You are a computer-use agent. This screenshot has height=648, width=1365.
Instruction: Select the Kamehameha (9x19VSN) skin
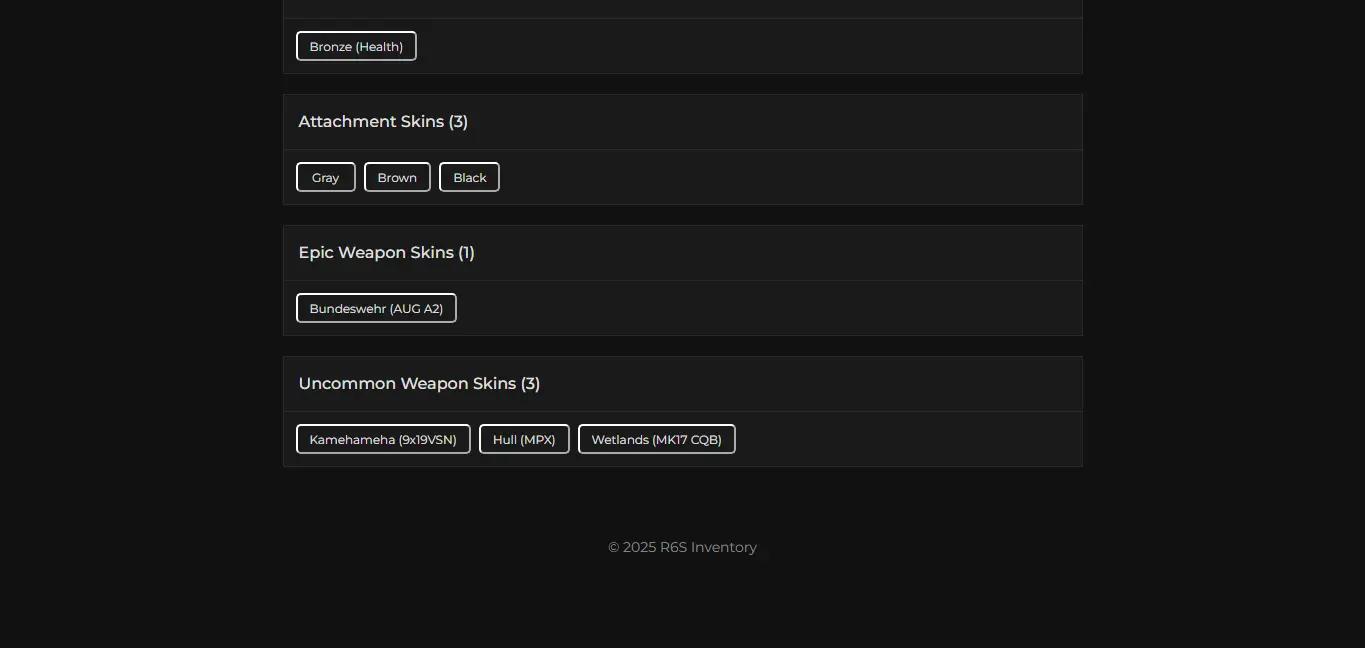point(383,439)
